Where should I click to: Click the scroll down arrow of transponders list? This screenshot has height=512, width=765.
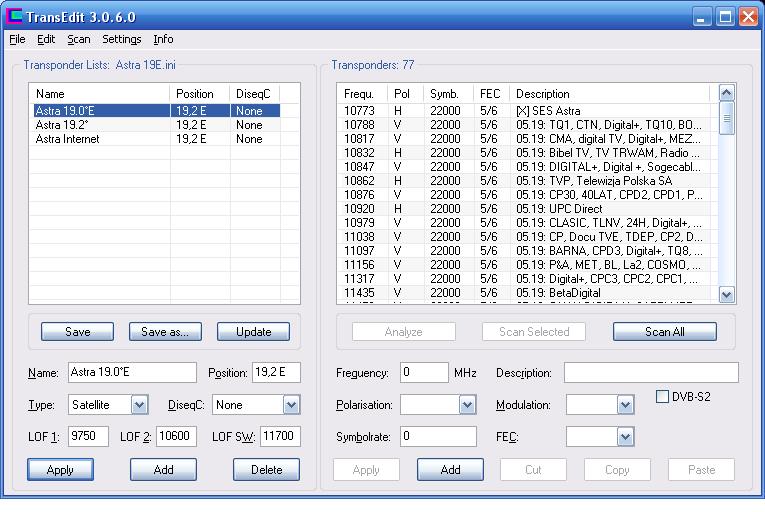point(726,294)
